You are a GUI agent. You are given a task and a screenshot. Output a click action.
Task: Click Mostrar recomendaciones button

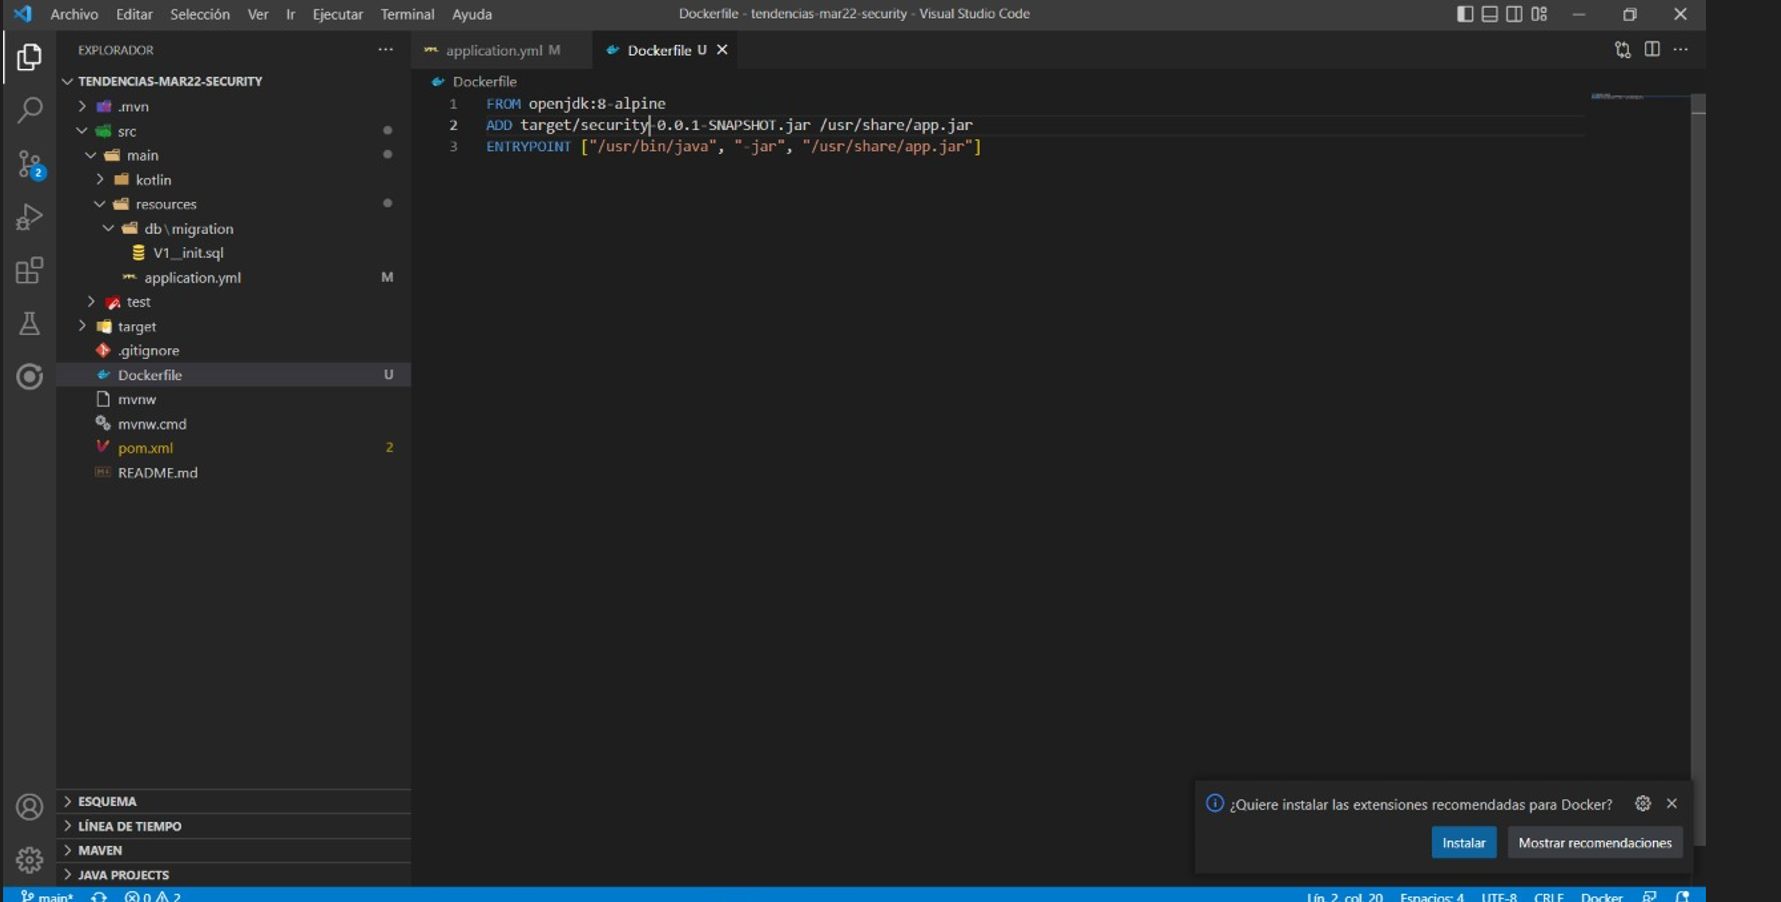coord(1594,842)
